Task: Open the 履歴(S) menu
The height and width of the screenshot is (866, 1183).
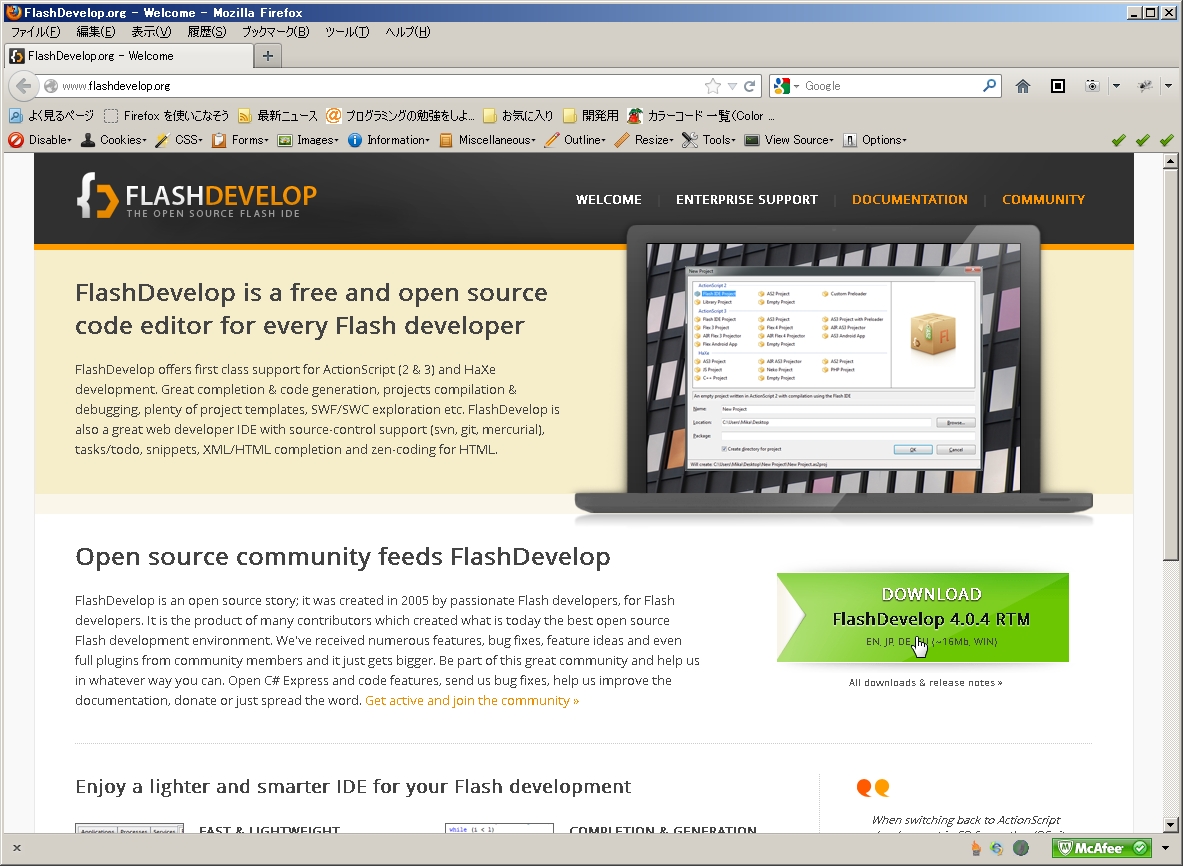Action: click(207, 32)
